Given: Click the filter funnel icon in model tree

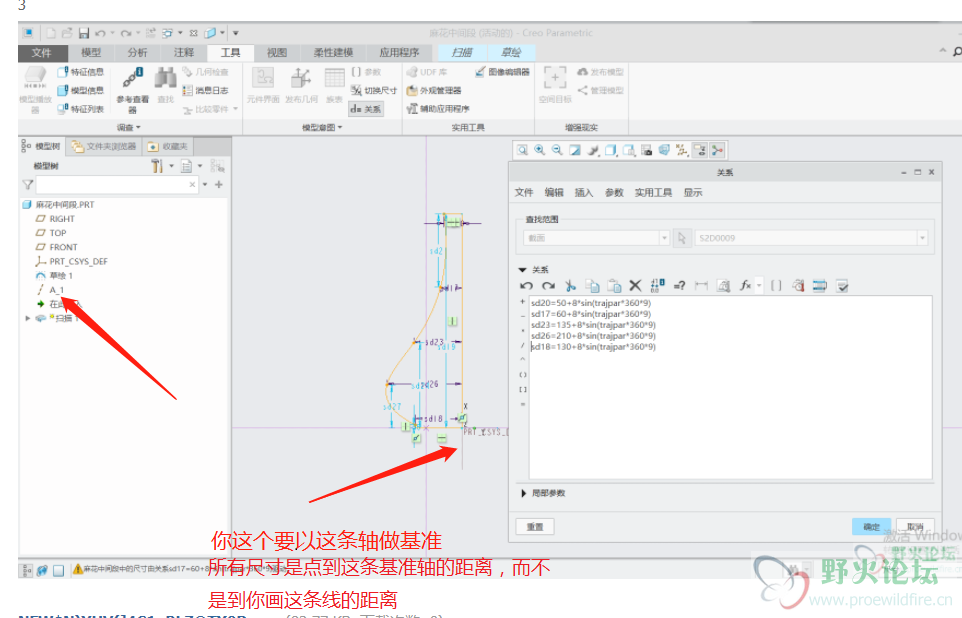Looking at the screenshot, I should pyautogui.click(x=28, y=185).
